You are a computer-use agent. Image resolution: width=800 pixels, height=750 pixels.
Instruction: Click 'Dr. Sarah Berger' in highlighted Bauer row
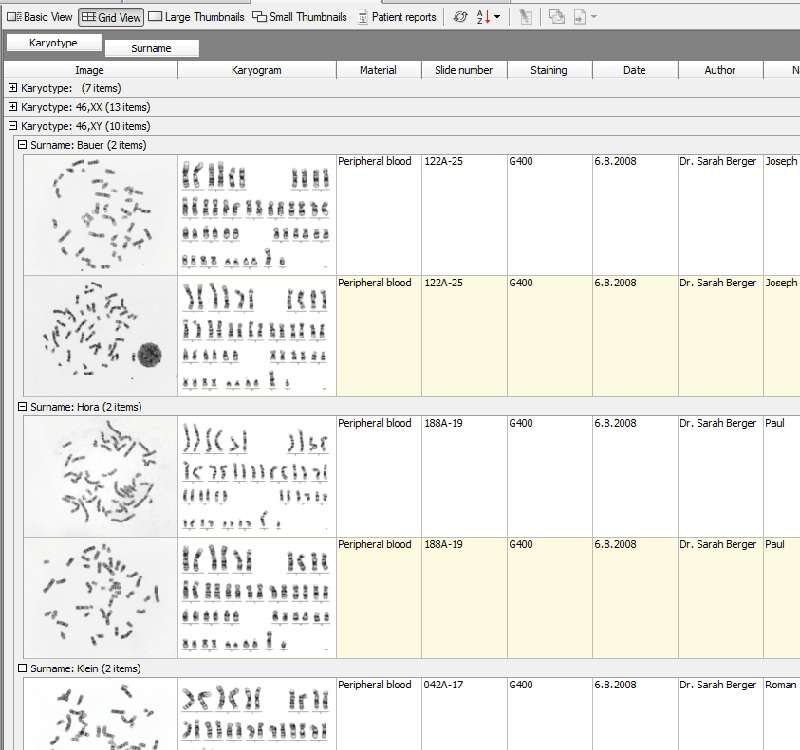[717, 283]
